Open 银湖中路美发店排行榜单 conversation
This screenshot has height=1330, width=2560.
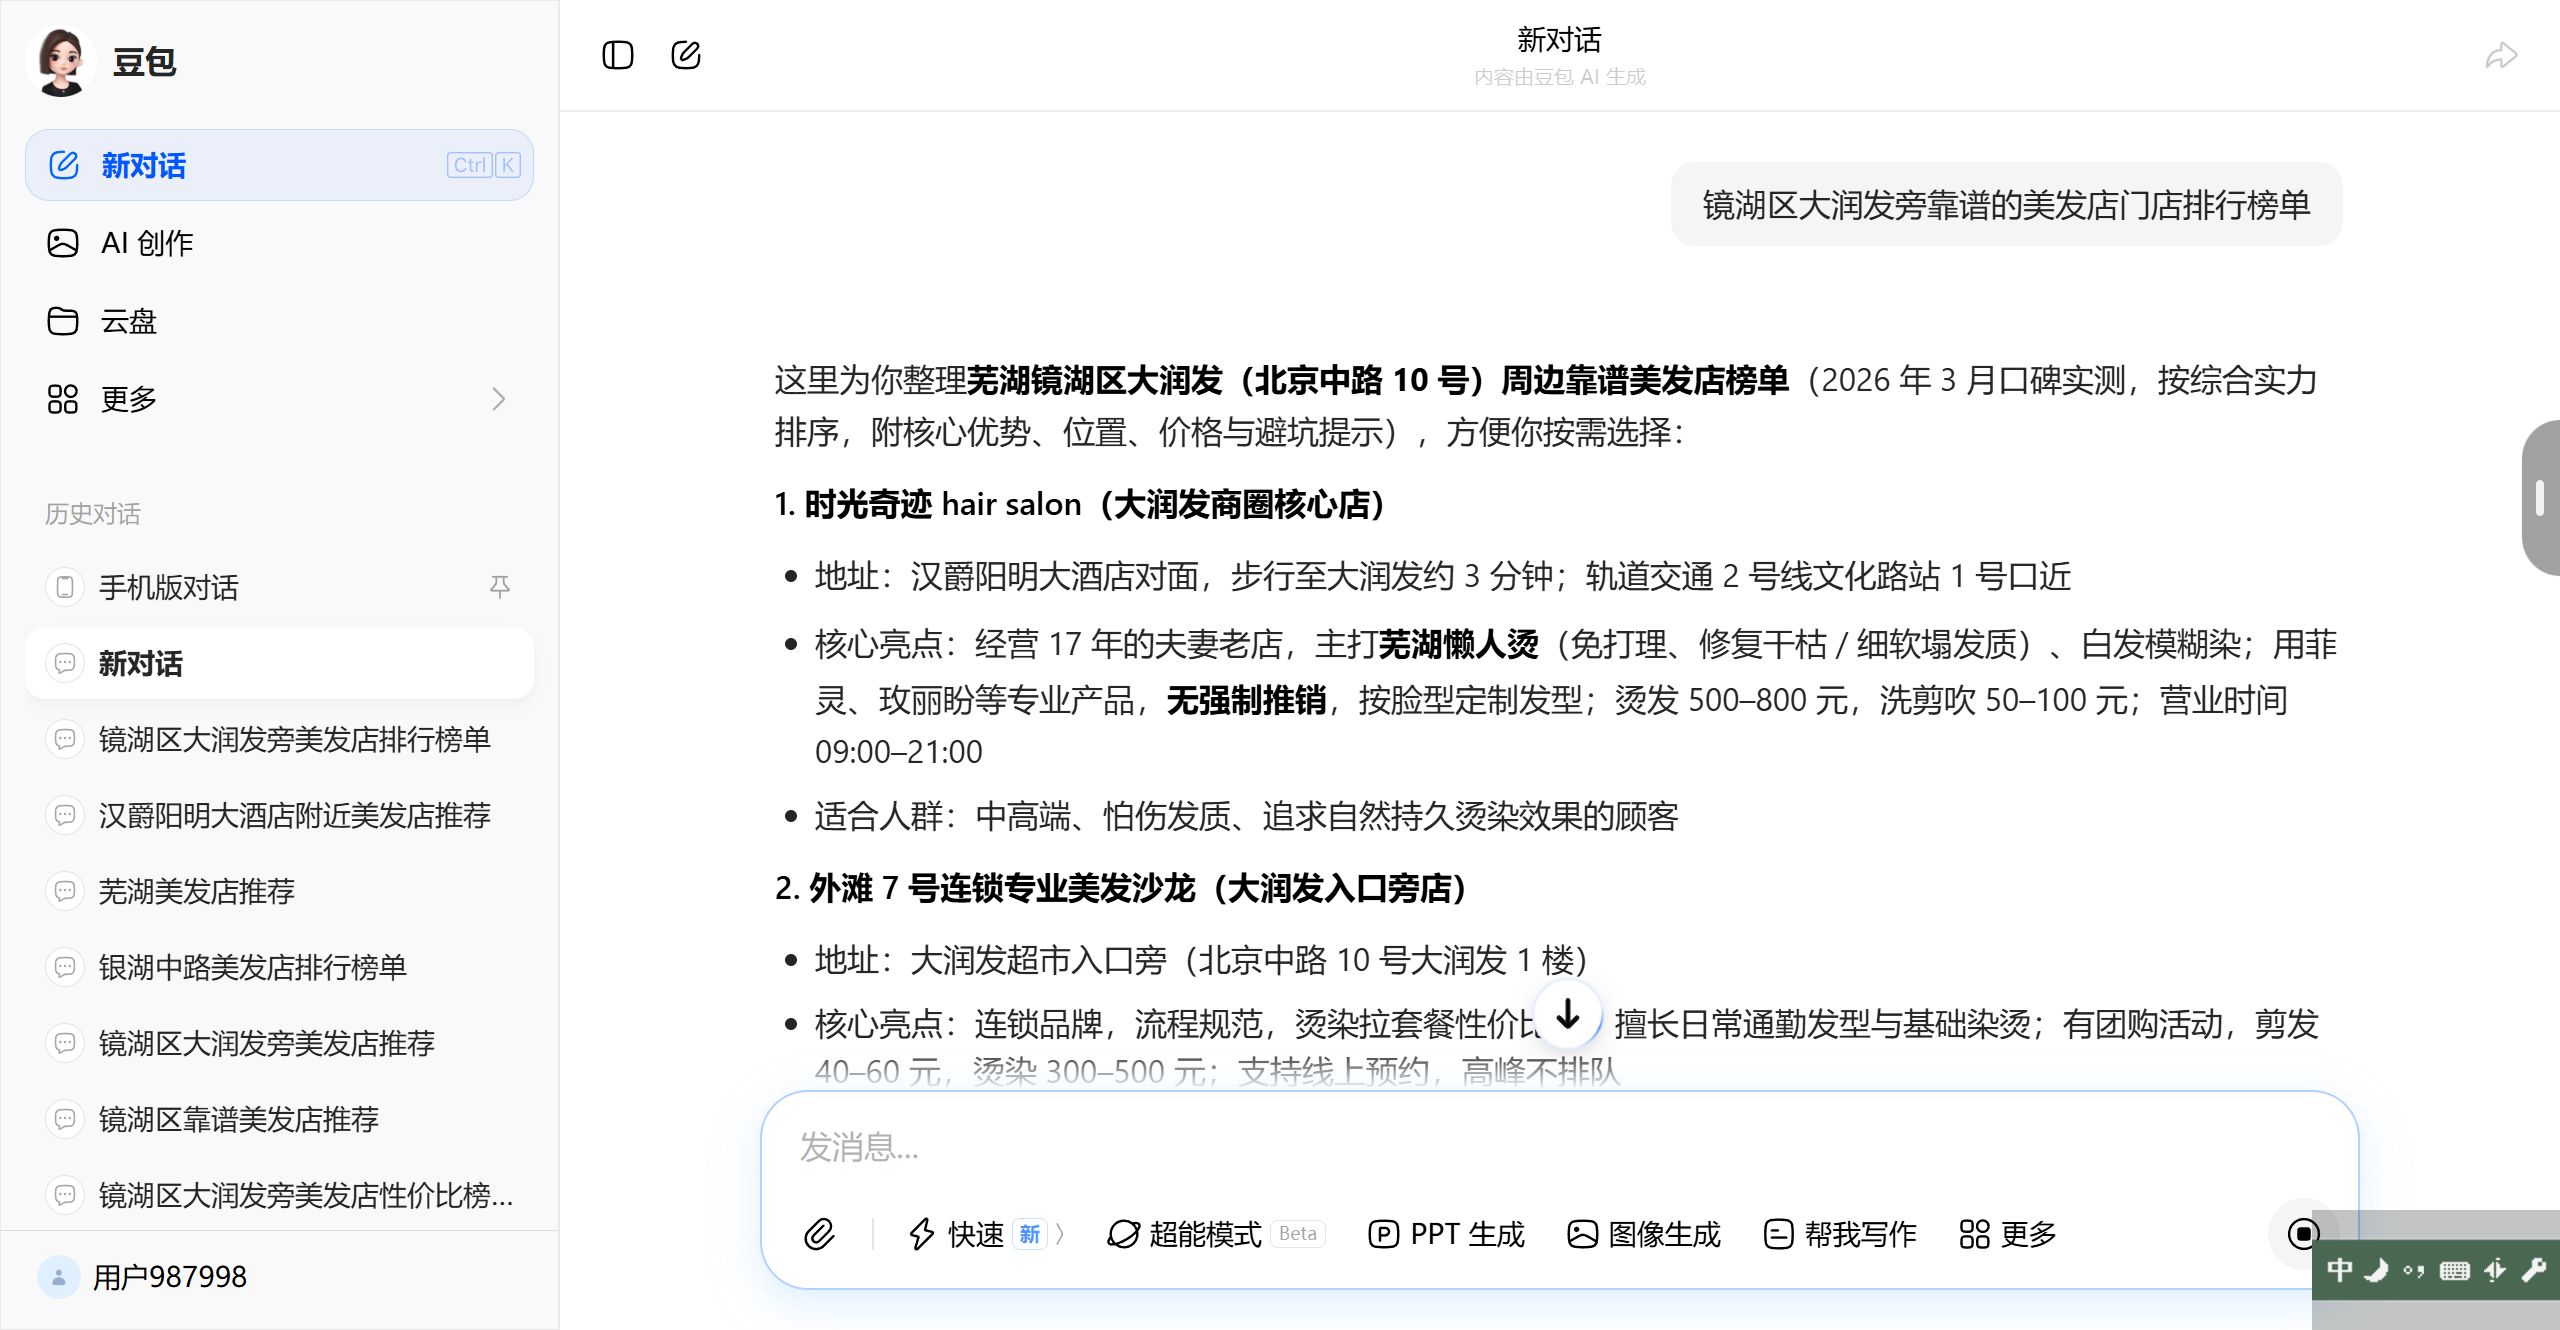tap(279, 967)
